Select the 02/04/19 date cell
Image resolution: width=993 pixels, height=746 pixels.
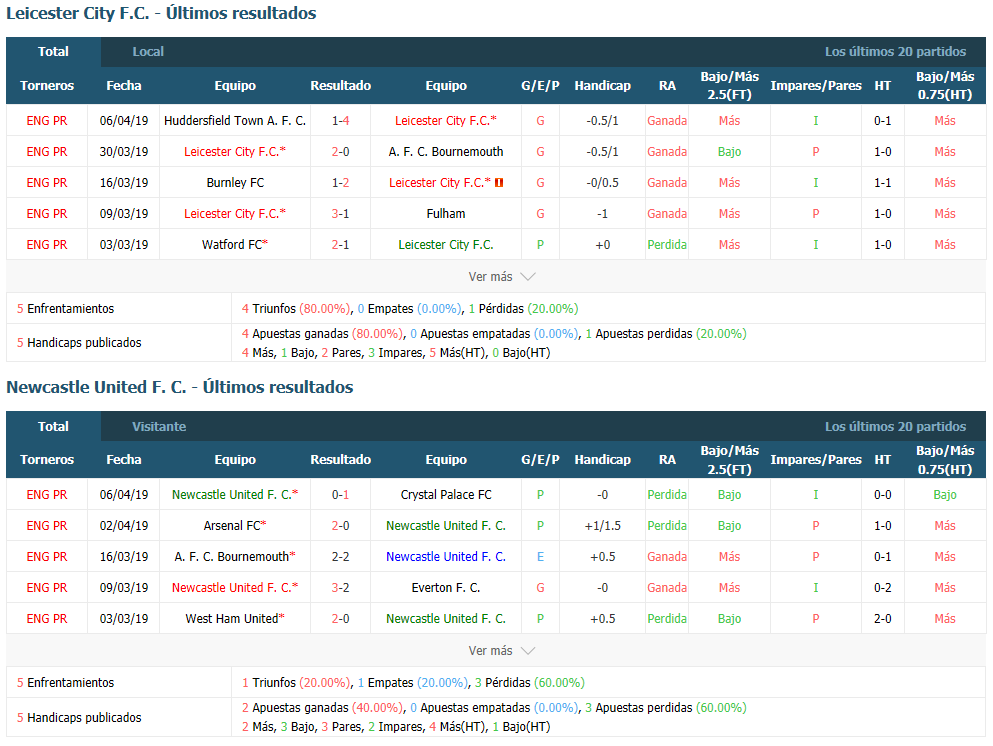(123, 526)
